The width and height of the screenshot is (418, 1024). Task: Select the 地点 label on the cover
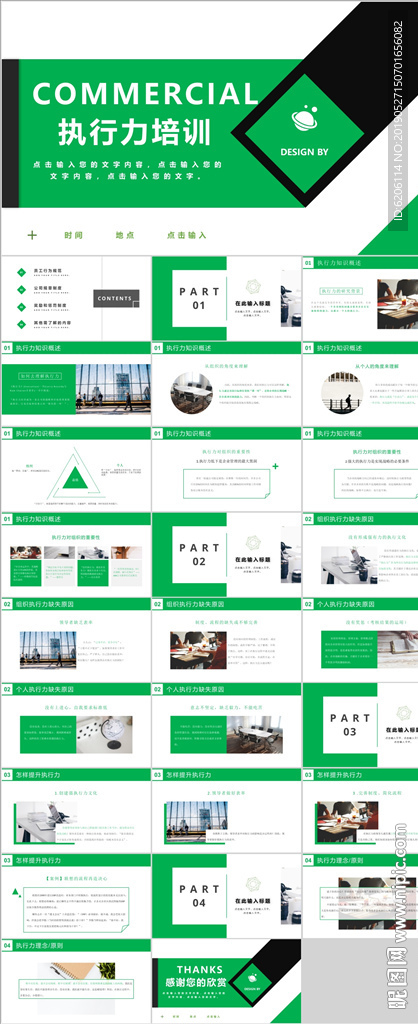click(x=125, y=235)
